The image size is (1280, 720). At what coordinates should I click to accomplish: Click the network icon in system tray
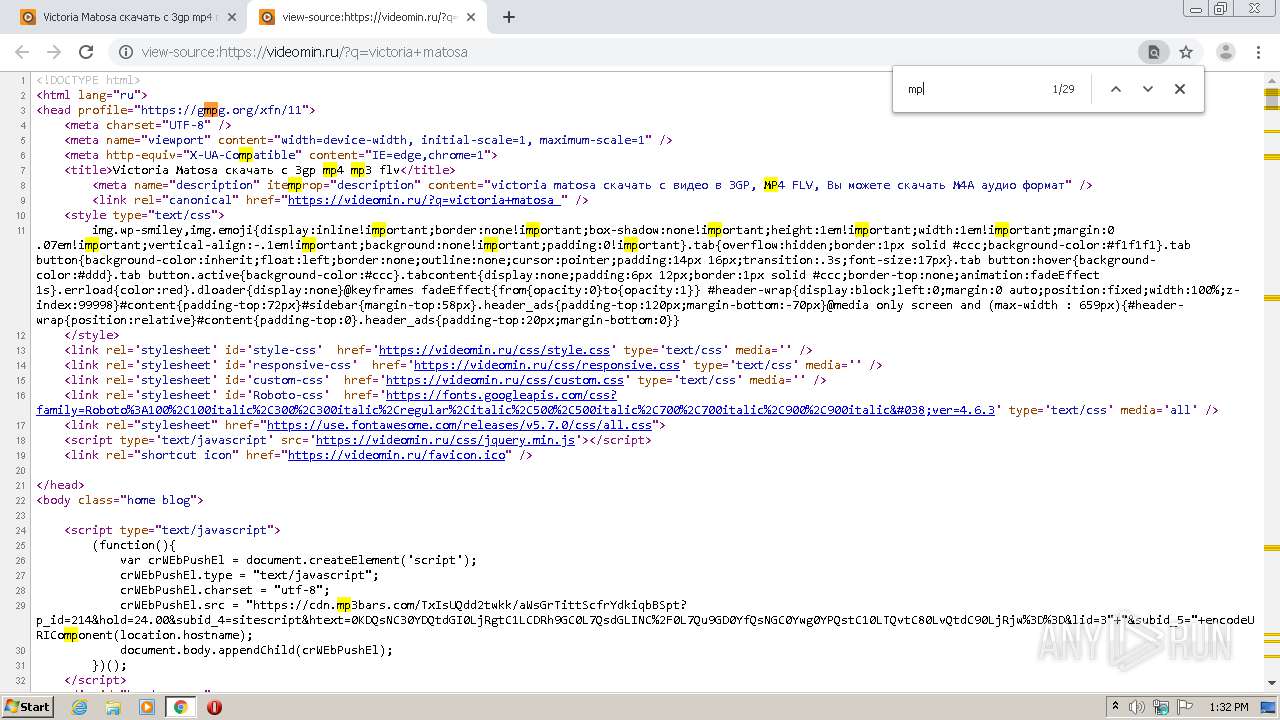[1161, 707]
